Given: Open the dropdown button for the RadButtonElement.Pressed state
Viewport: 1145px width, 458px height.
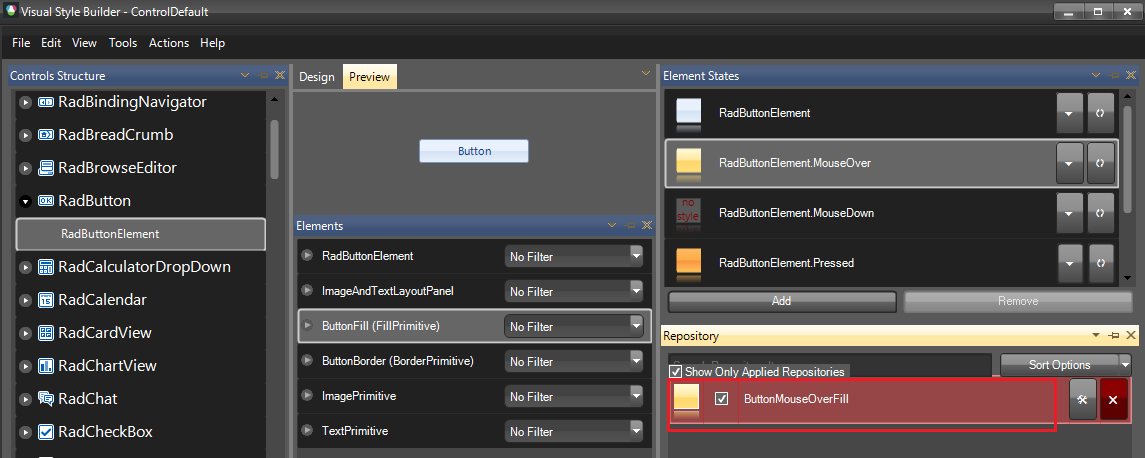Looking at the screenshot, I should 1070,262.
